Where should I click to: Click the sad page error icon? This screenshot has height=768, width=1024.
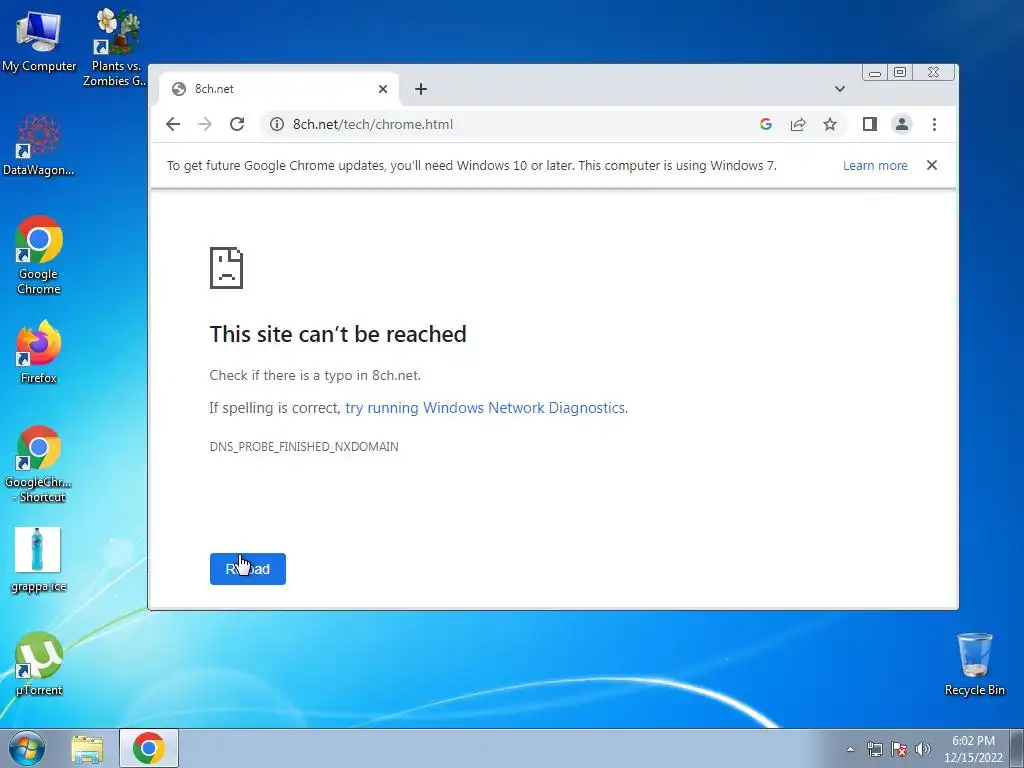(x=226, y=268)
